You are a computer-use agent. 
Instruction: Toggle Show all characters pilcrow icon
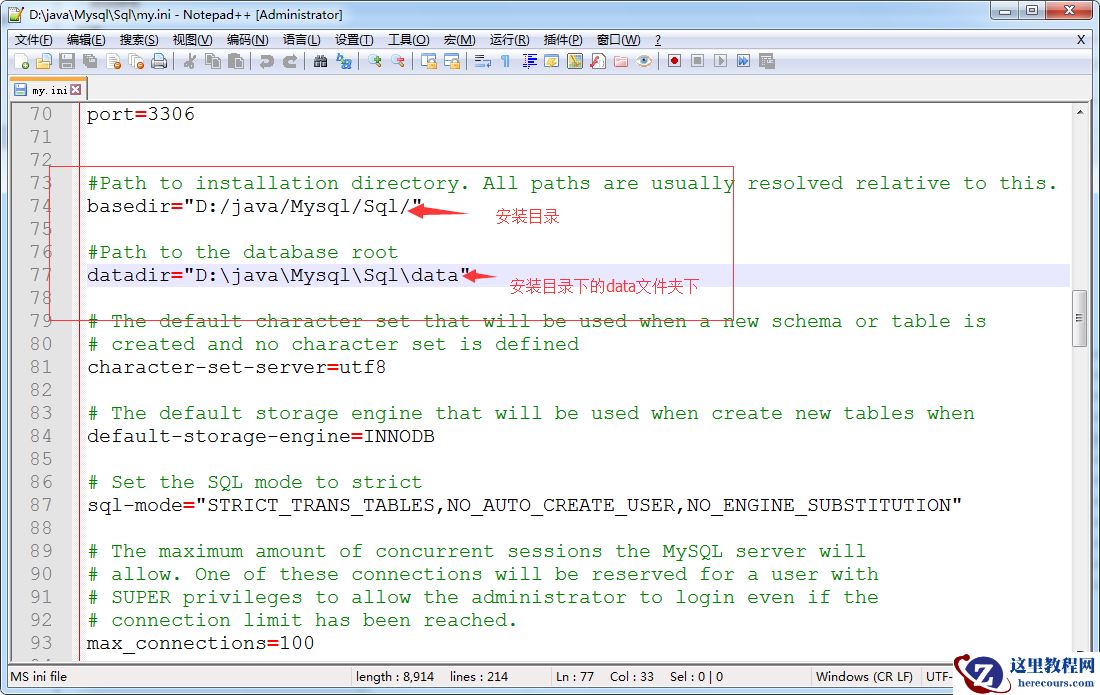point(505,62)
